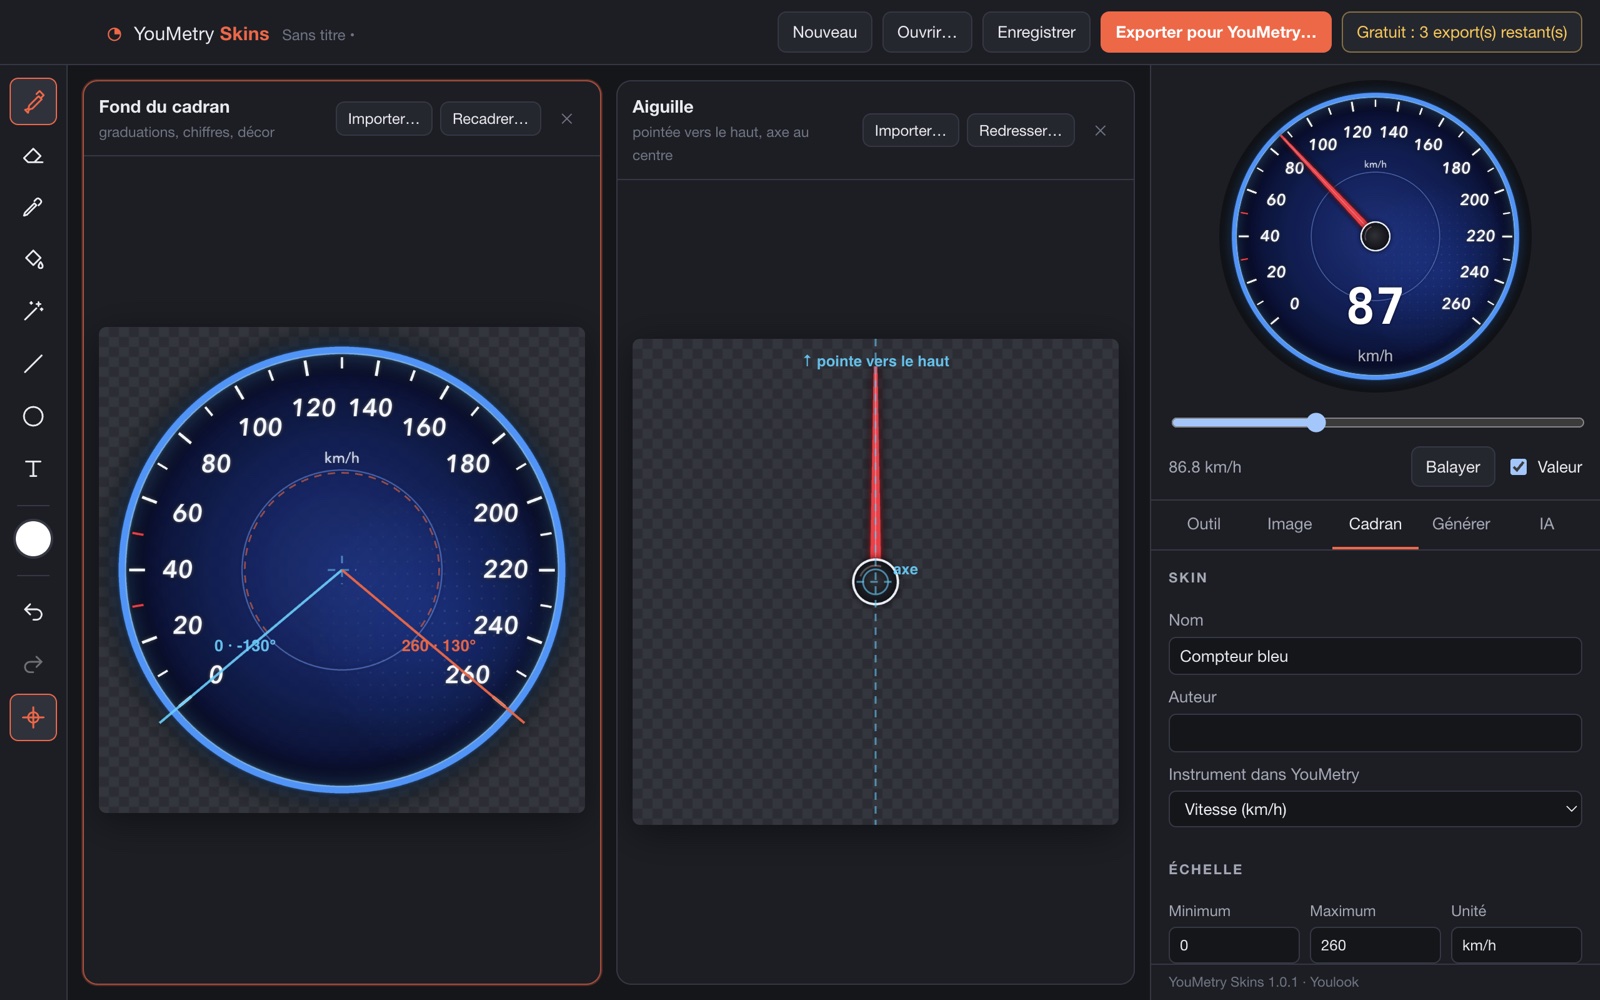1600x1000 pixels.
Task: Select the eraser tool
Action: (x=33, y=155)
